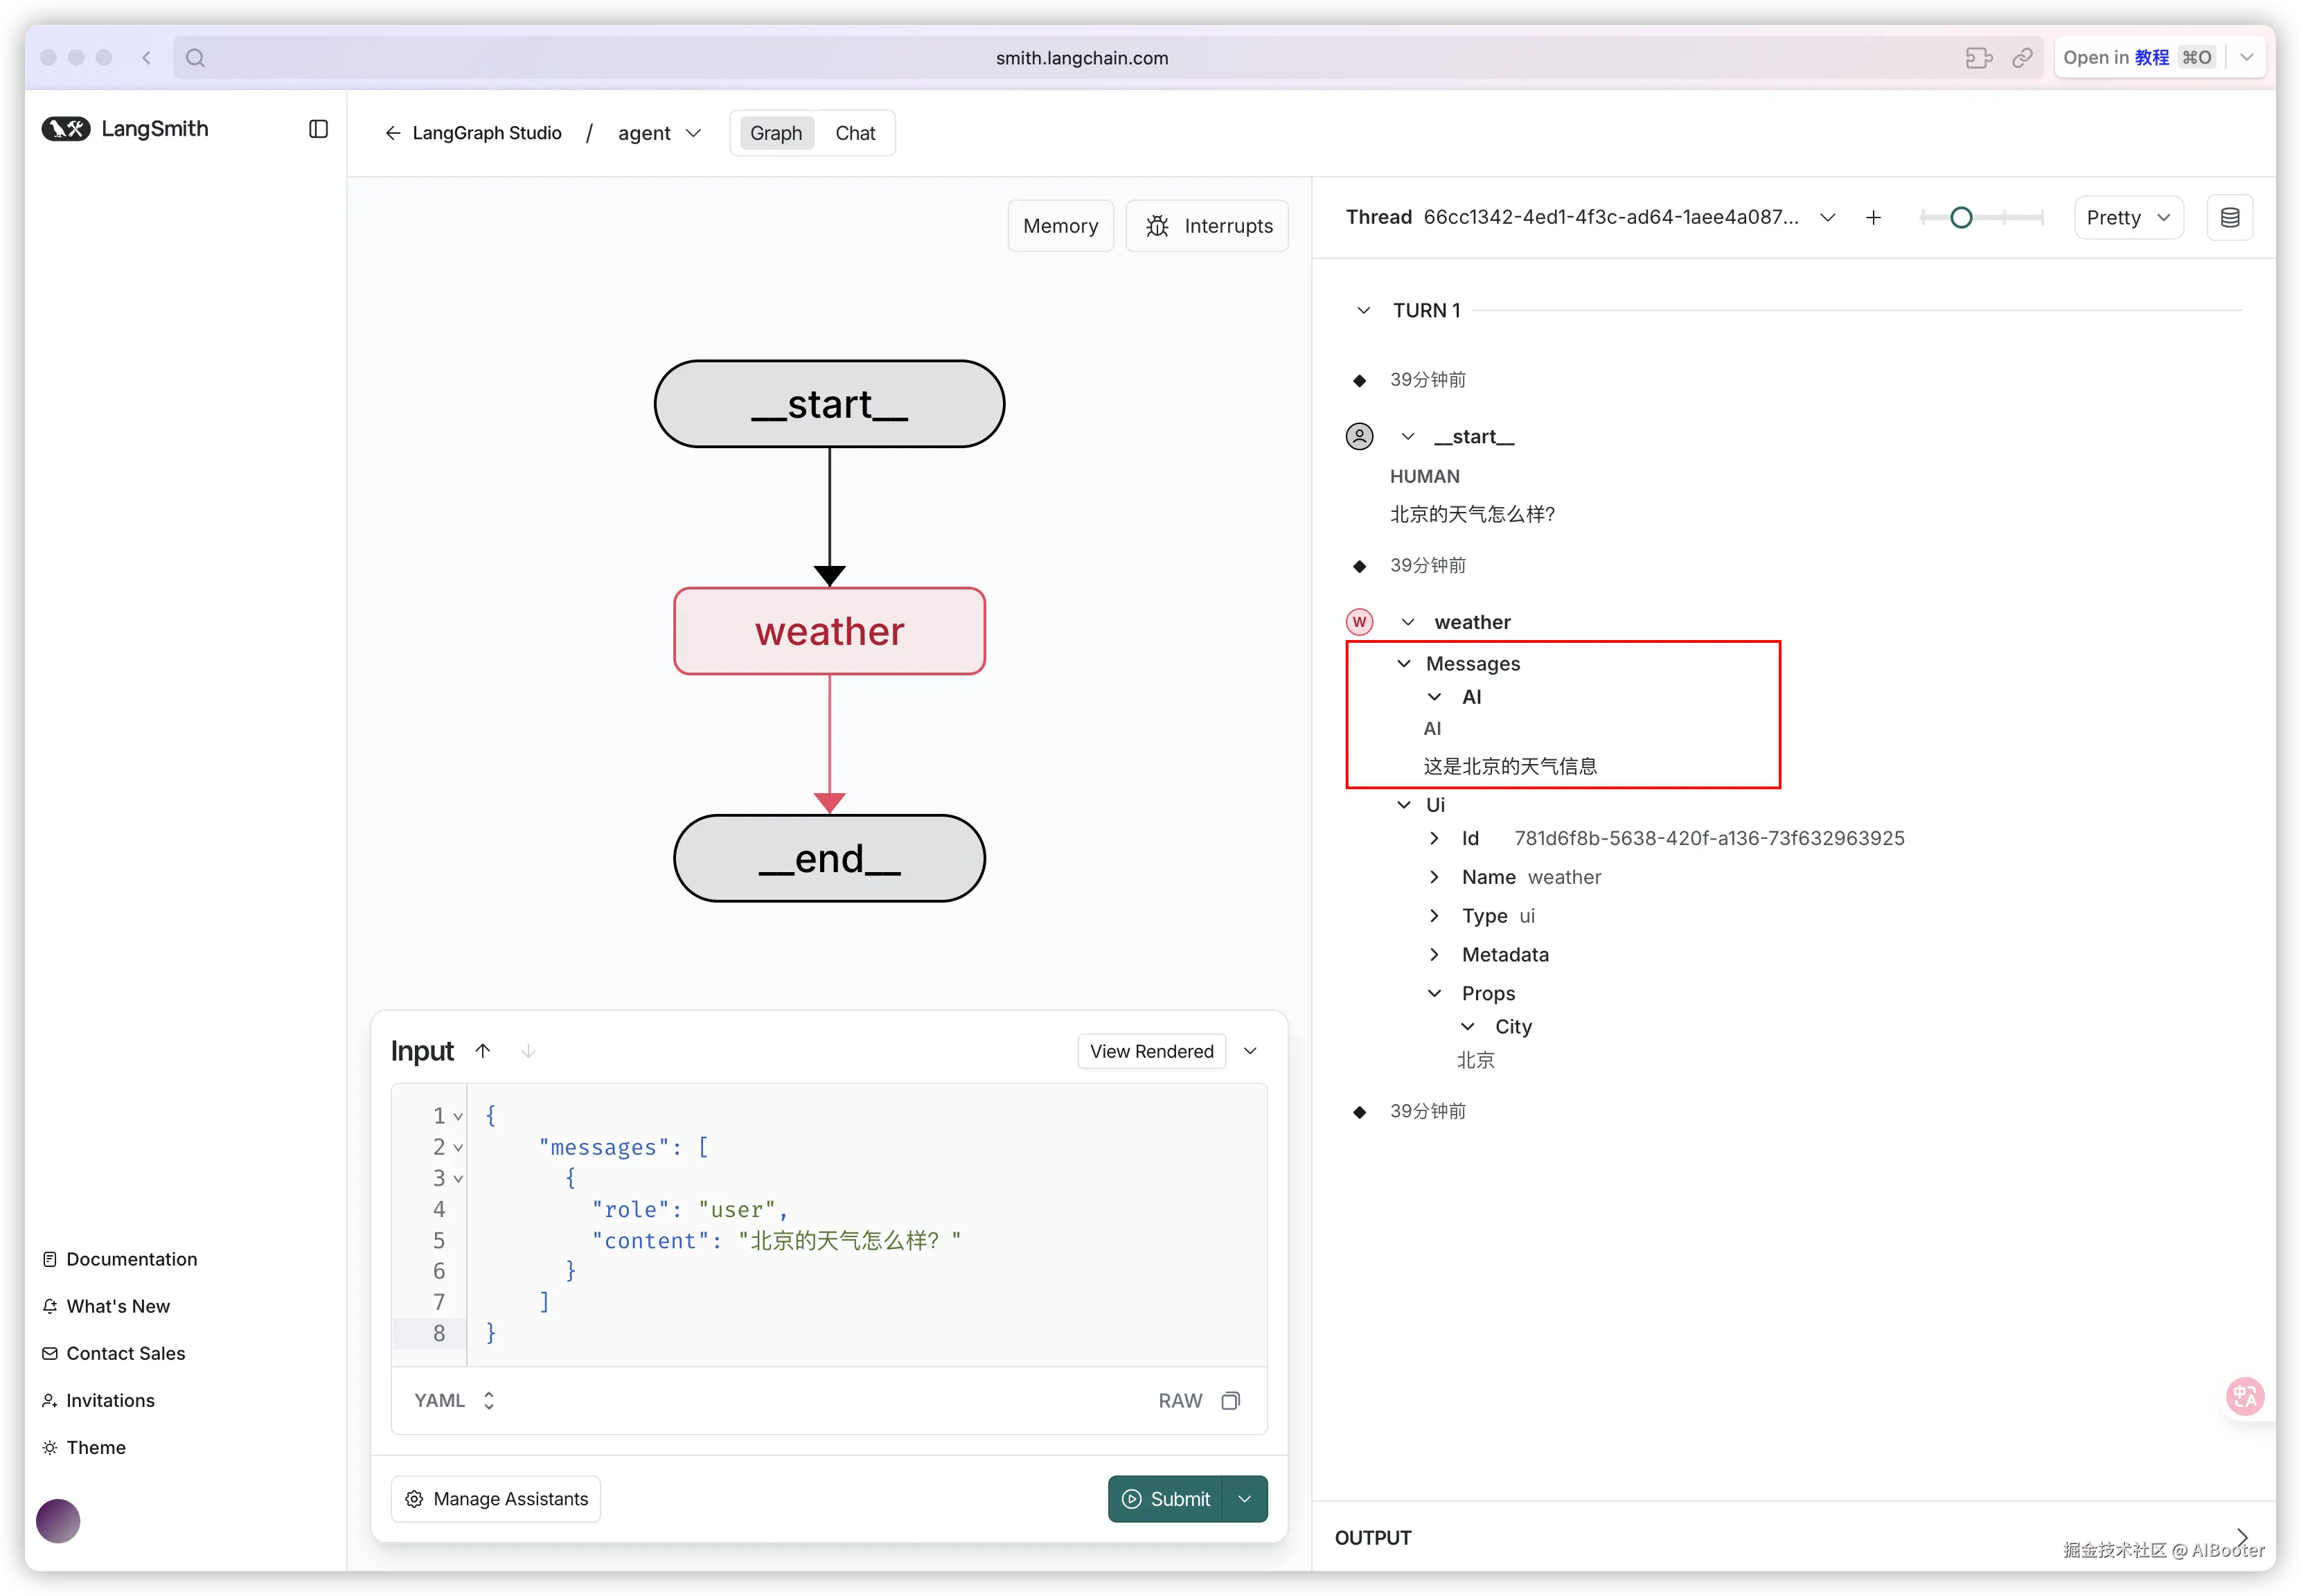Image resolution: width=2301 pixels, height=1596 pixels.
Task: Click the up arrow next to Input
Action: [483, 1051]
